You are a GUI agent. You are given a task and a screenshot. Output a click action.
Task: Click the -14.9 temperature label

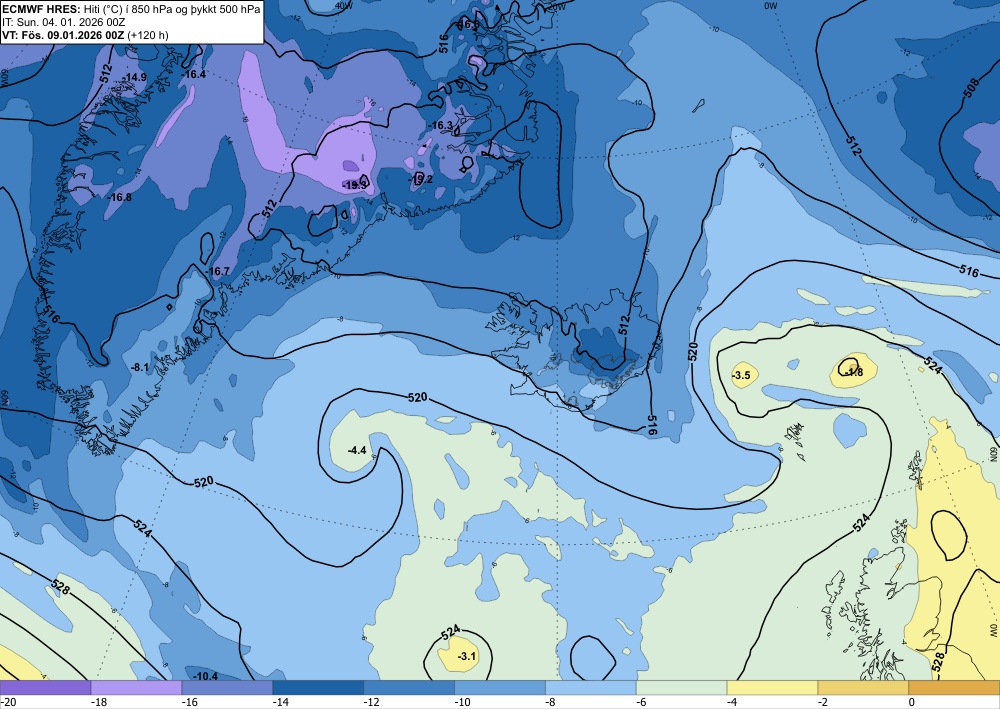coord(135,77)
